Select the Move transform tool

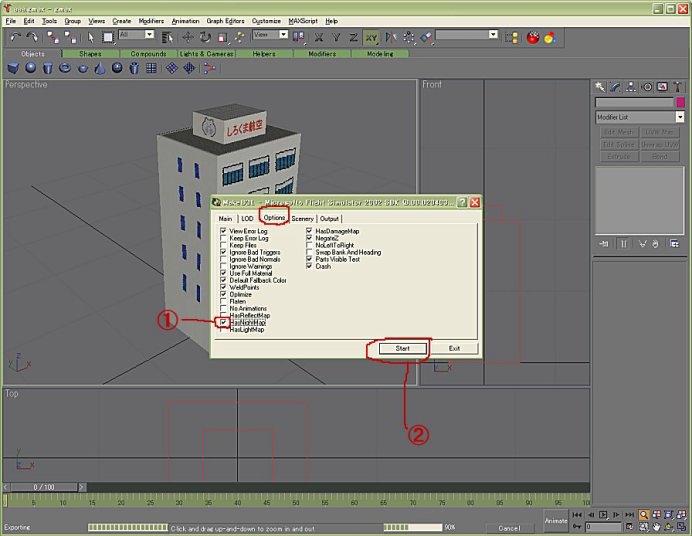click(x=188, y=37)
